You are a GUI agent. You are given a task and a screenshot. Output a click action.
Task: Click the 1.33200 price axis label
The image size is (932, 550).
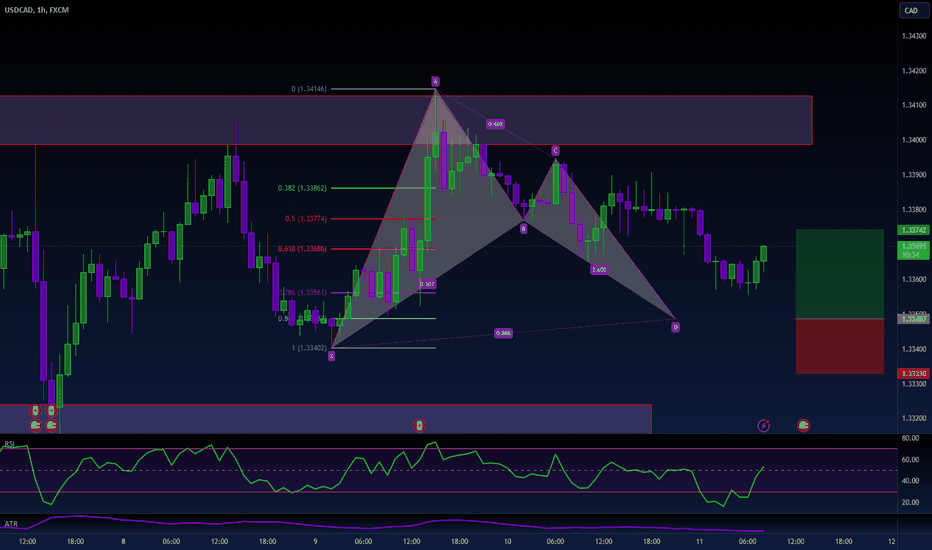pos(914,419)
